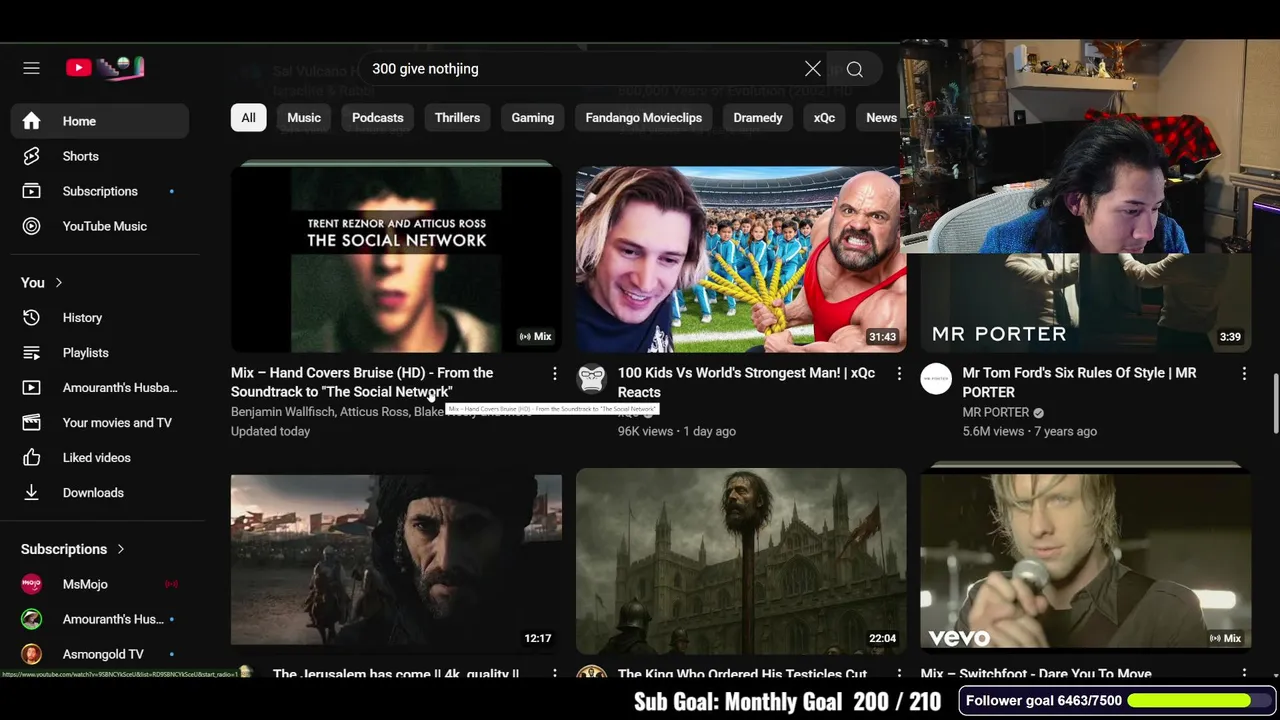Open Liked videos
This screenshot has height=720, width=1280.
100,458
